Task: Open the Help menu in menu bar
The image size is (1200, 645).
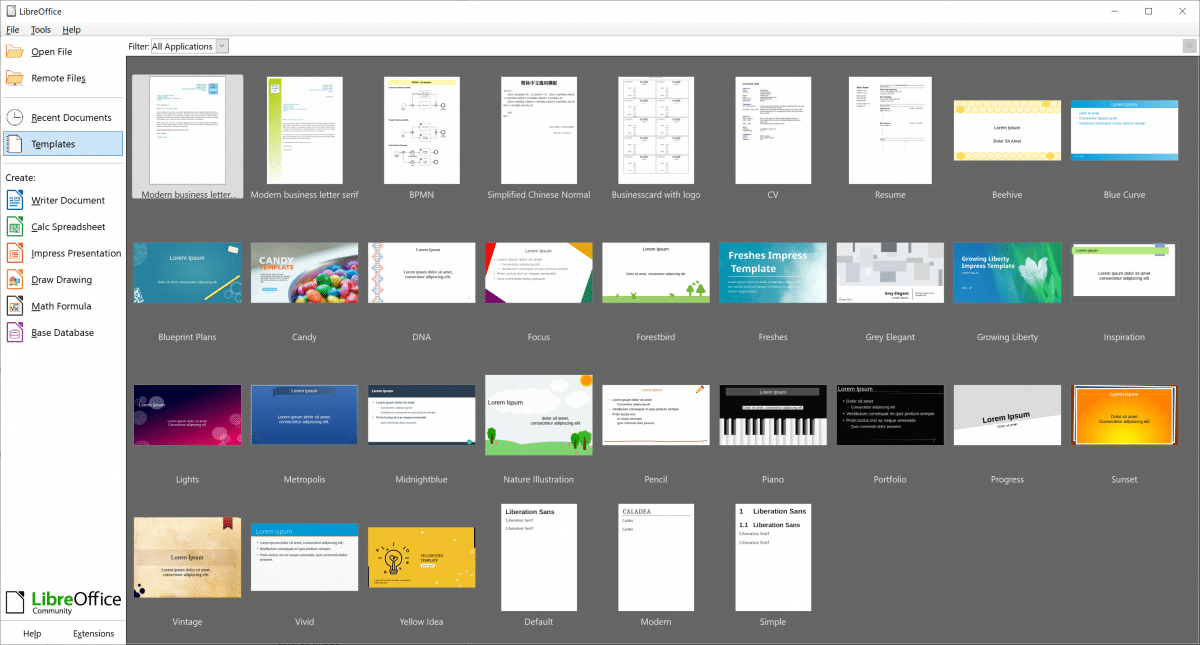Action: point(71,30)
